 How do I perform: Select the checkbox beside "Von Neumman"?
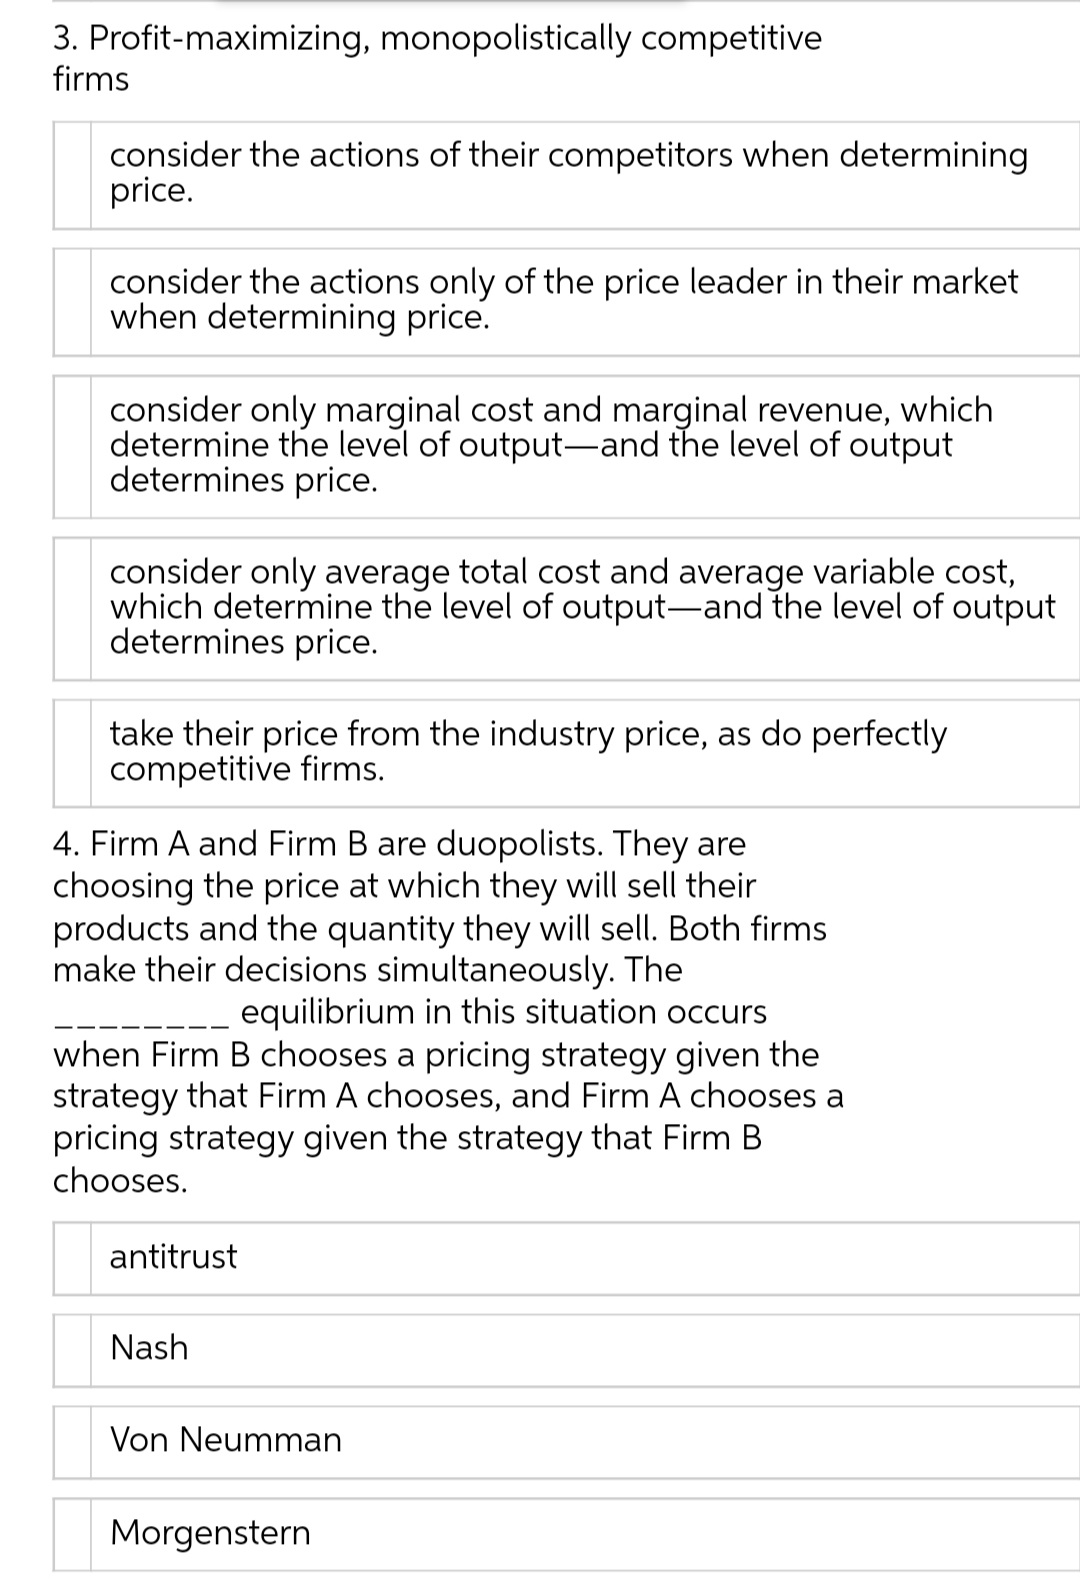tap(70, 1440)
